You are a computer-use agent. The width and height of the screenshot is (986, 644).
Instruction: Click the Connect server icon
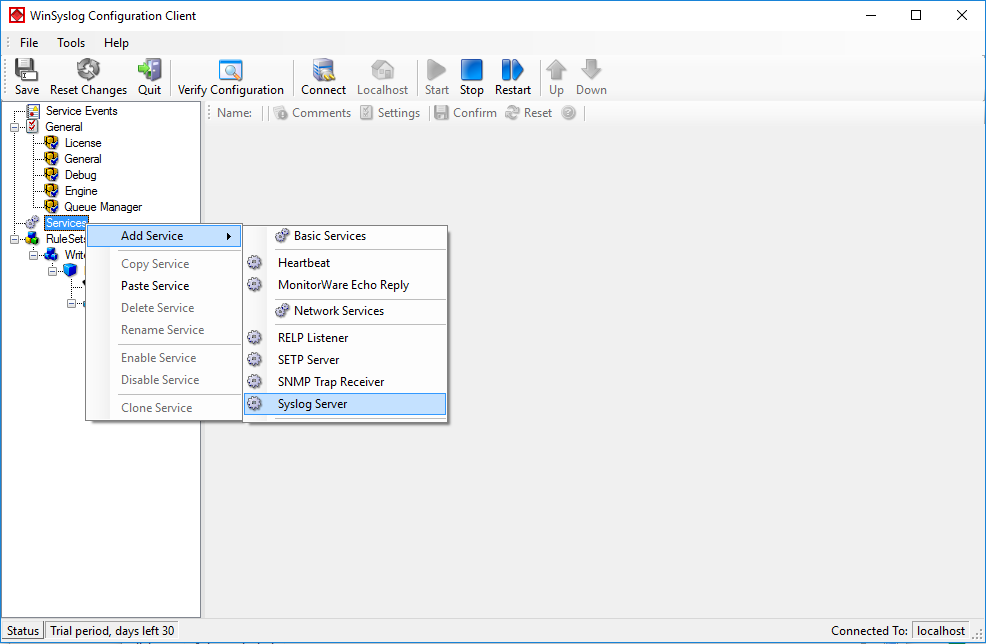(323, 77)
